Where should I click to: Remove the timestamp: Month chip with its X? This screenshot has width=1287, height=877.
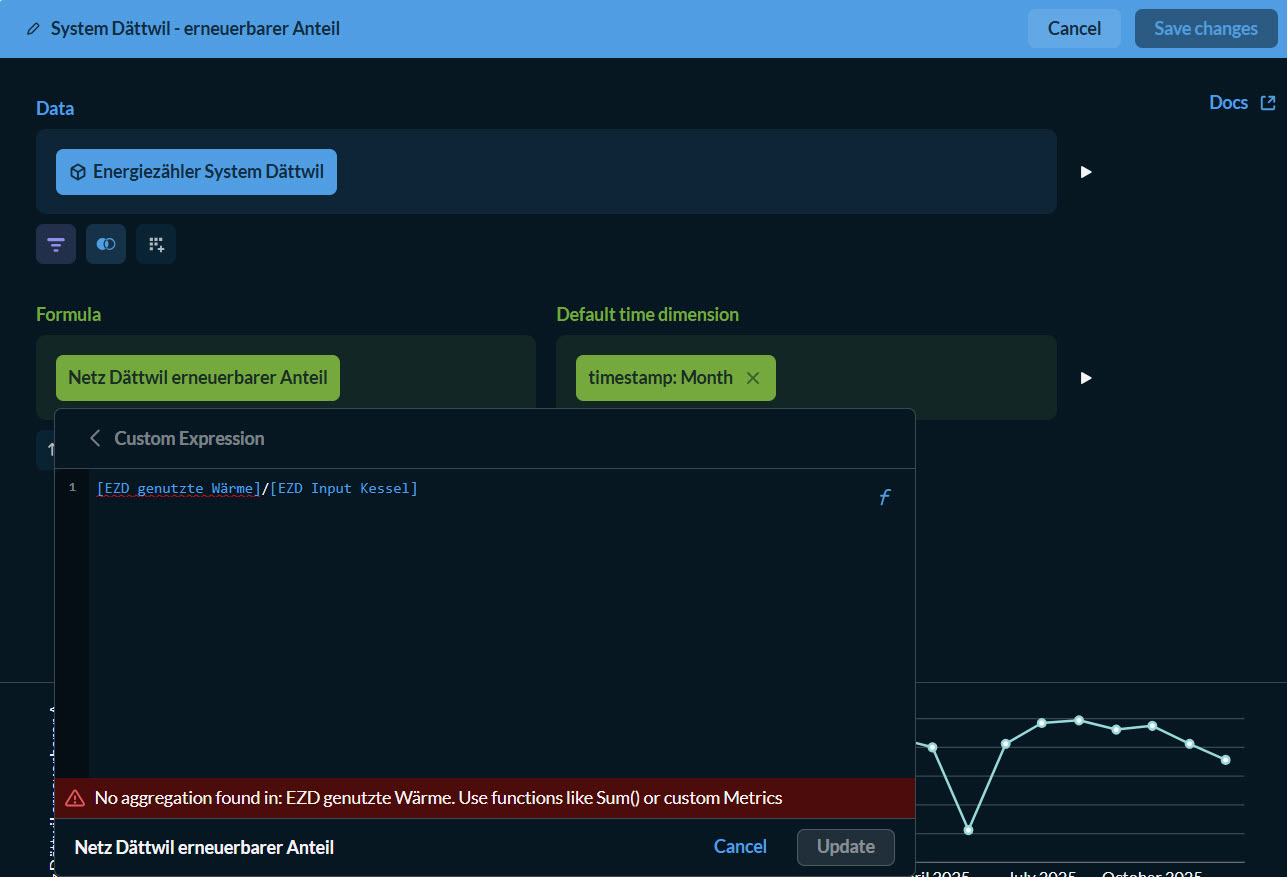753,378
